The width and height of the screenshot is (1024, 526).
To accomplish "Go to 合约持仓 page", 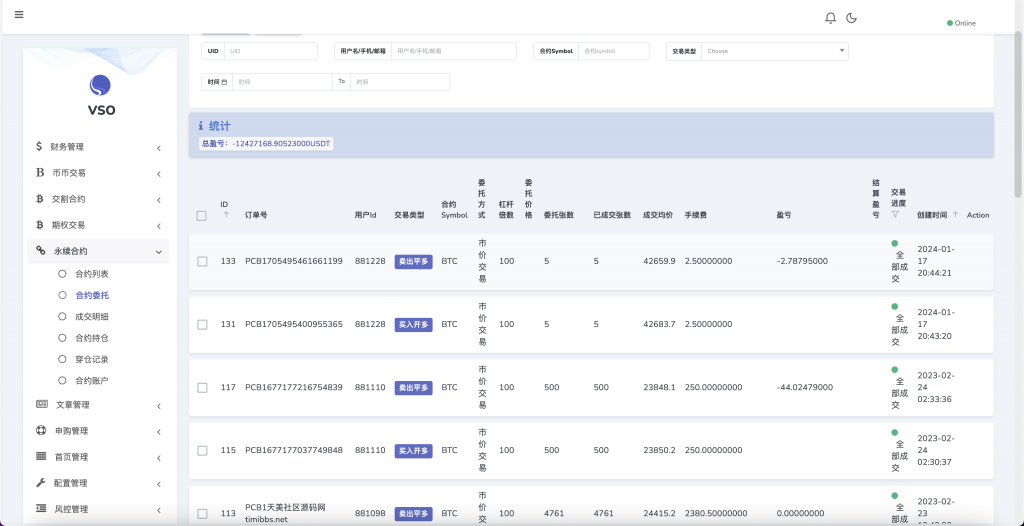I will [x=91, y=338].
